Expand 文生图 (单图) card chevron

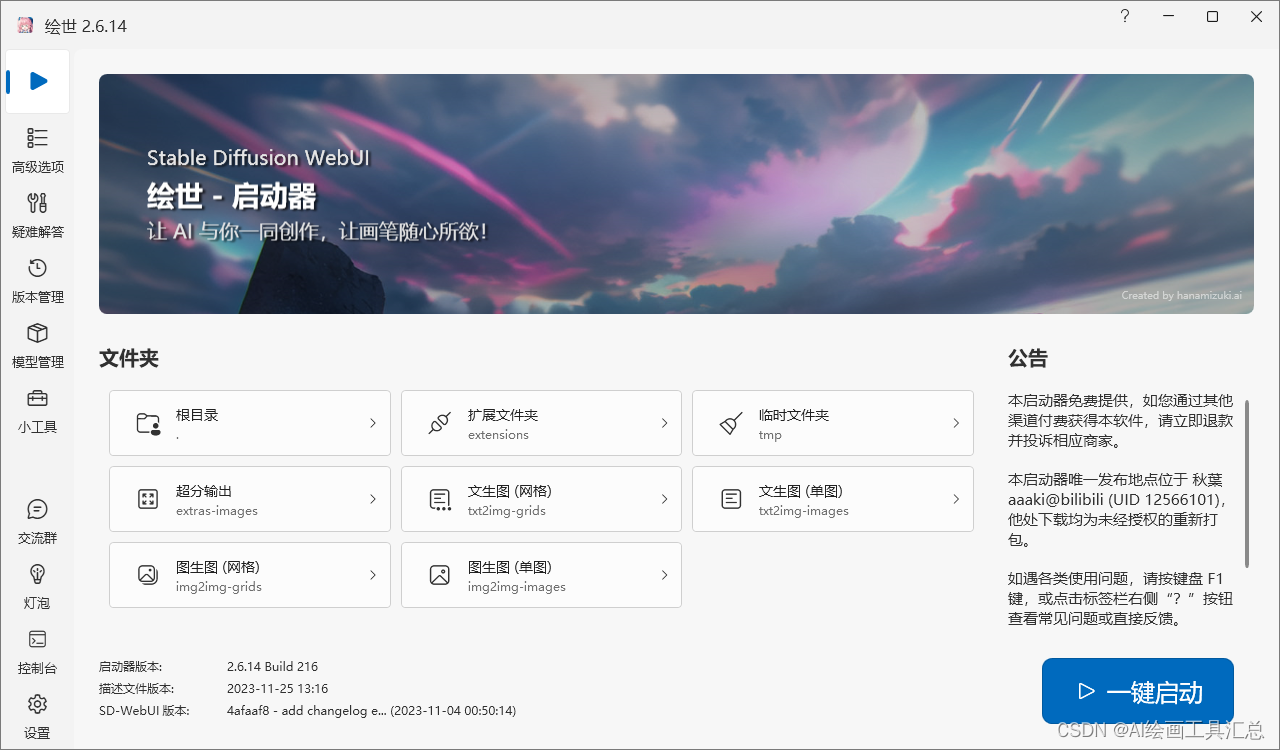tap(956, 499)
